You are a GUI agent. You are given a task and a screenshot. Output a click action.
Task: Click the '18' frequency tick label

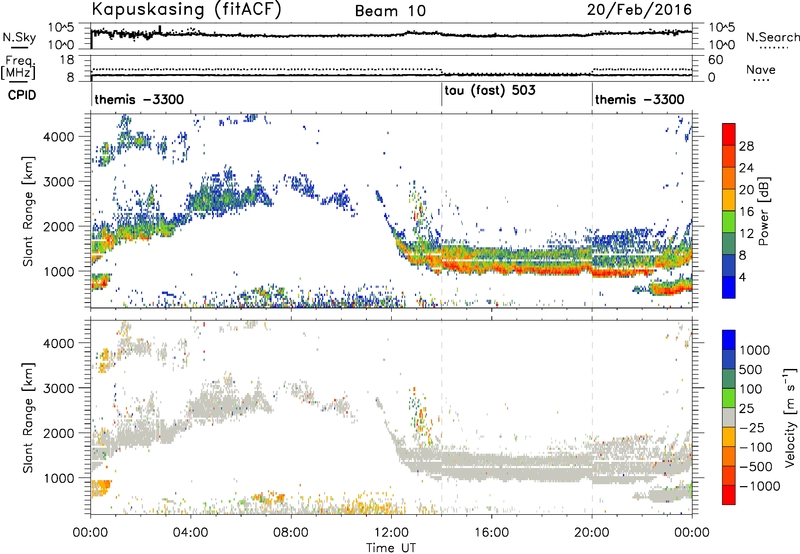67,60
